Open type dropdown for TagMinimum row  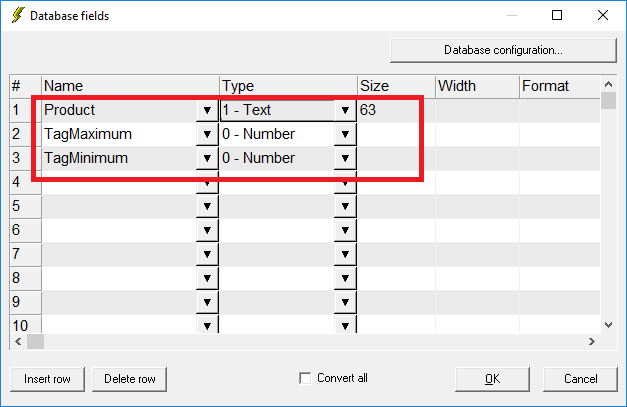pyautogui.click(x=345, y=158)
